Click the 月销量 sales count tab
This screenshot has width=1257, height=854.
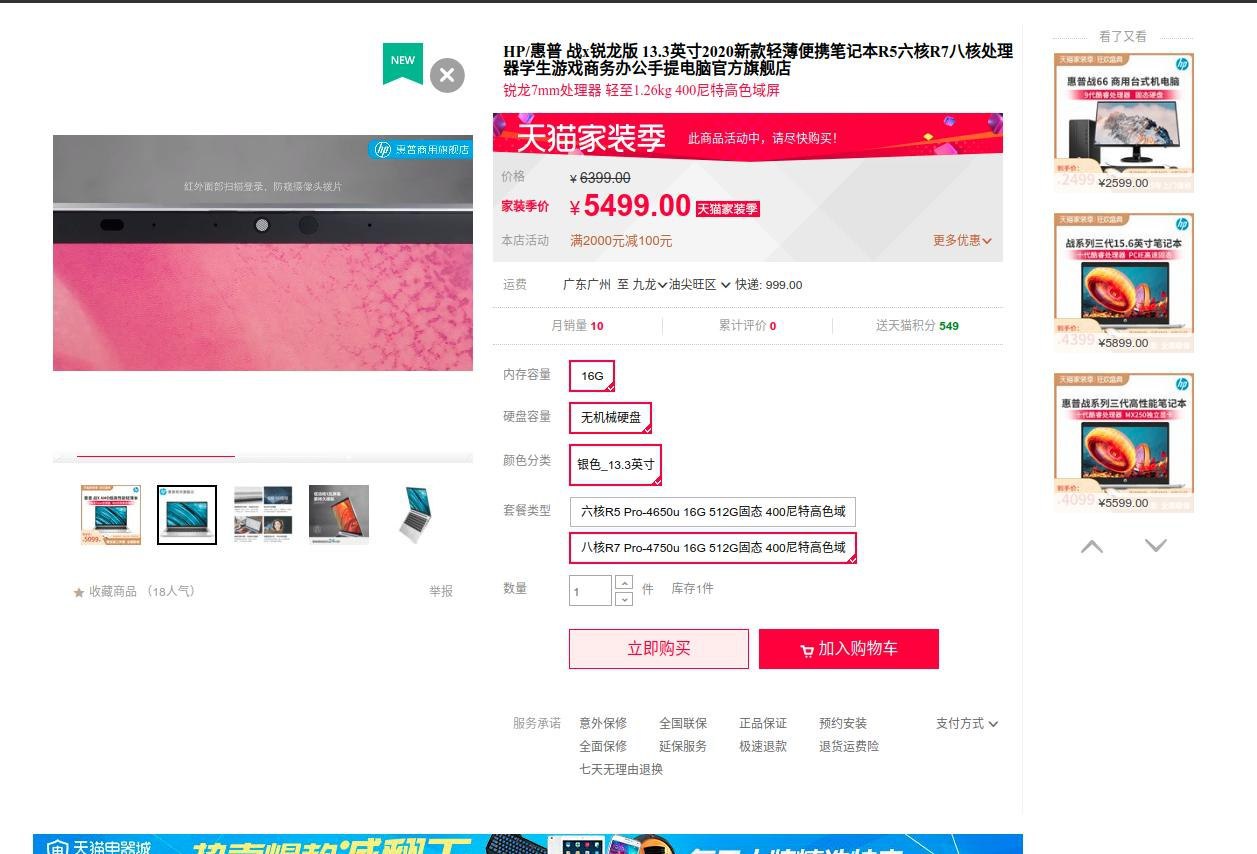(x=577, y=326)
